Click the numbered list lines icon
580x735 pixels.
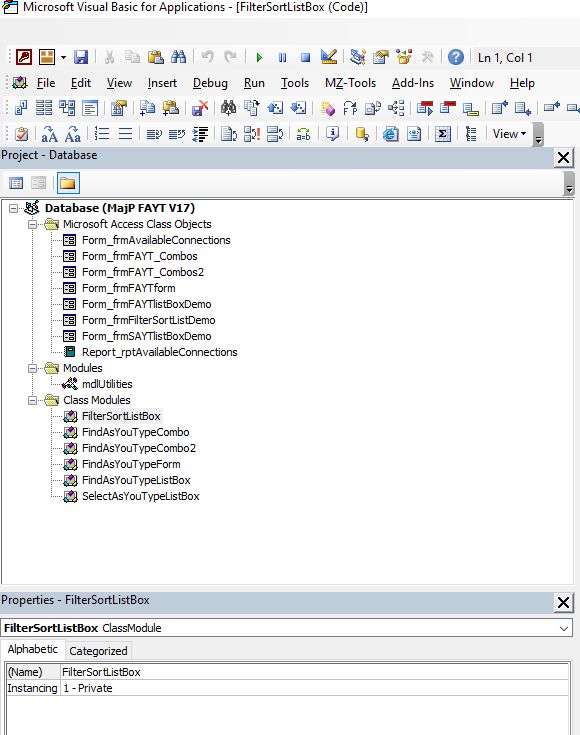coord(102,135)
